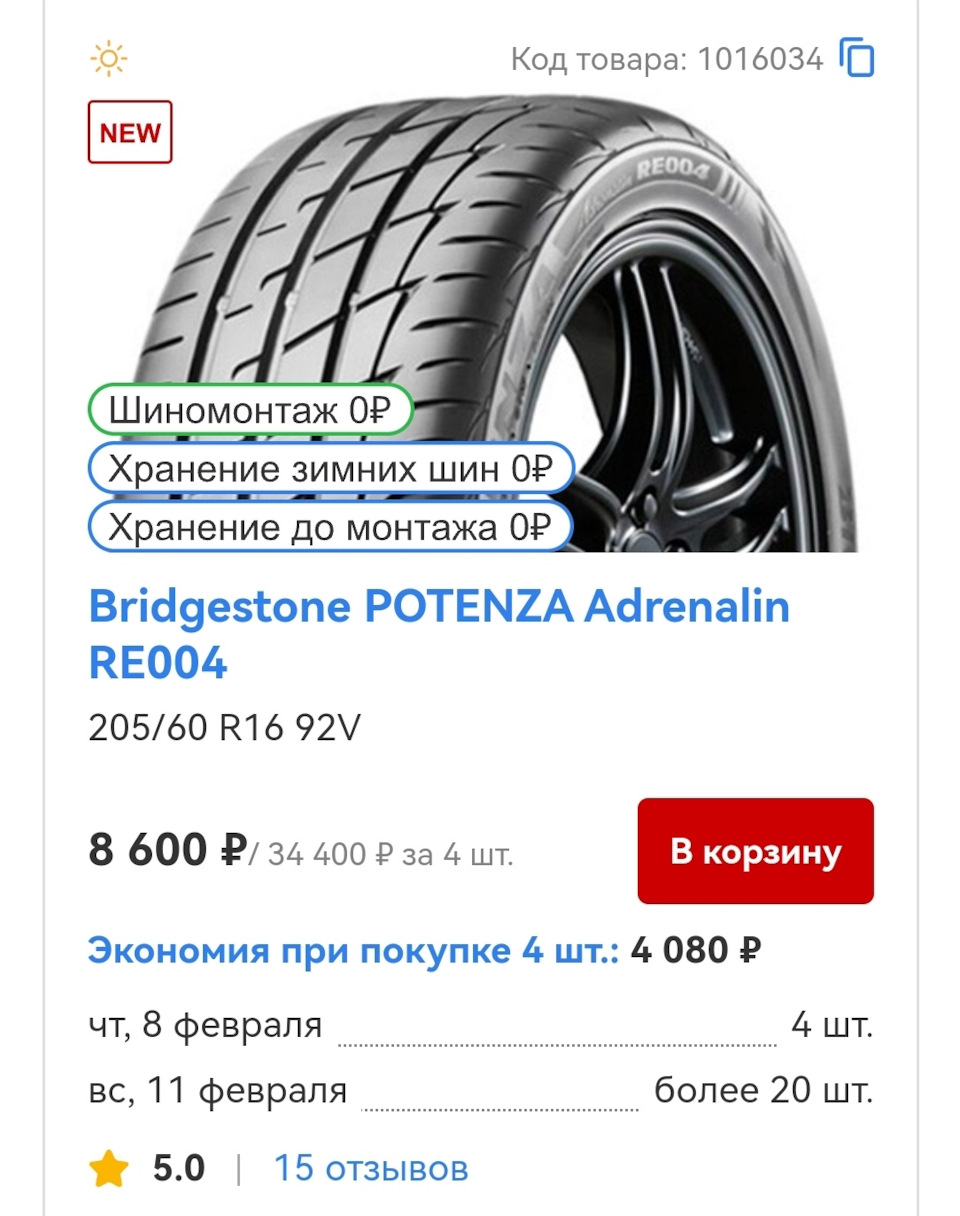Select the Шиномонтаж 0₽ badge
960x1216 pixels.
click(249, 410)
